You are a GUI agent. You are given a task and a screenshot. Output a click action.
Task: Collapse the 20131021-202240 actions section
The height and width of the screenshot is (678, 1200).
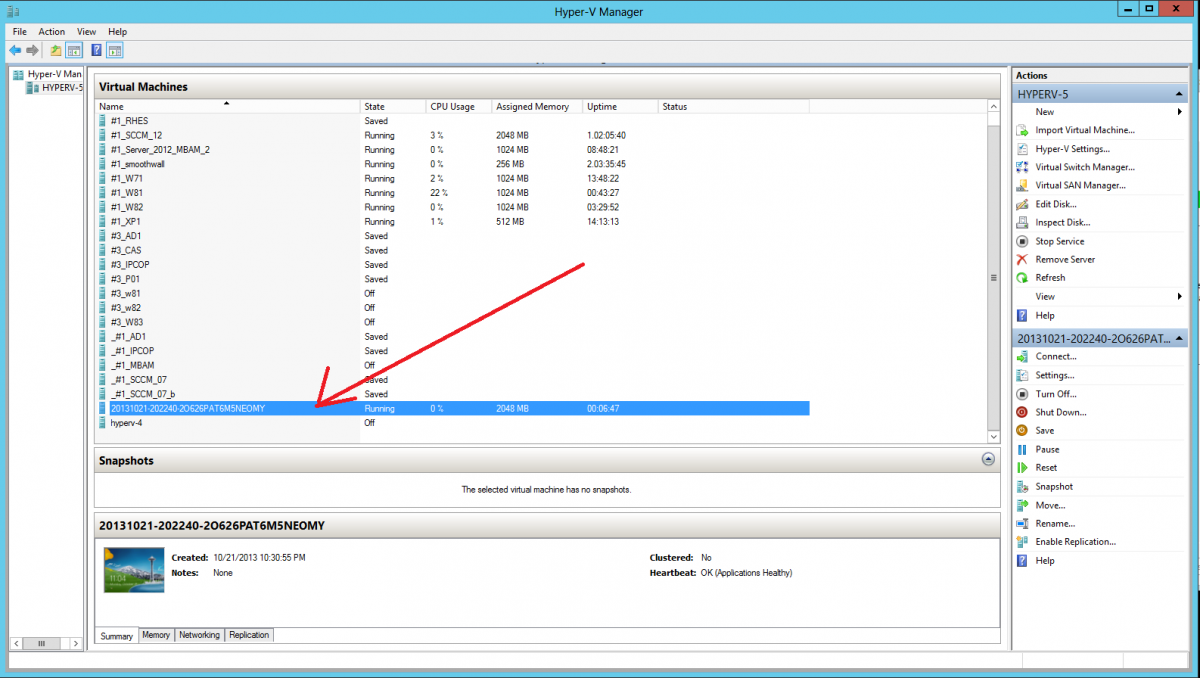[x=1179, y=339]
